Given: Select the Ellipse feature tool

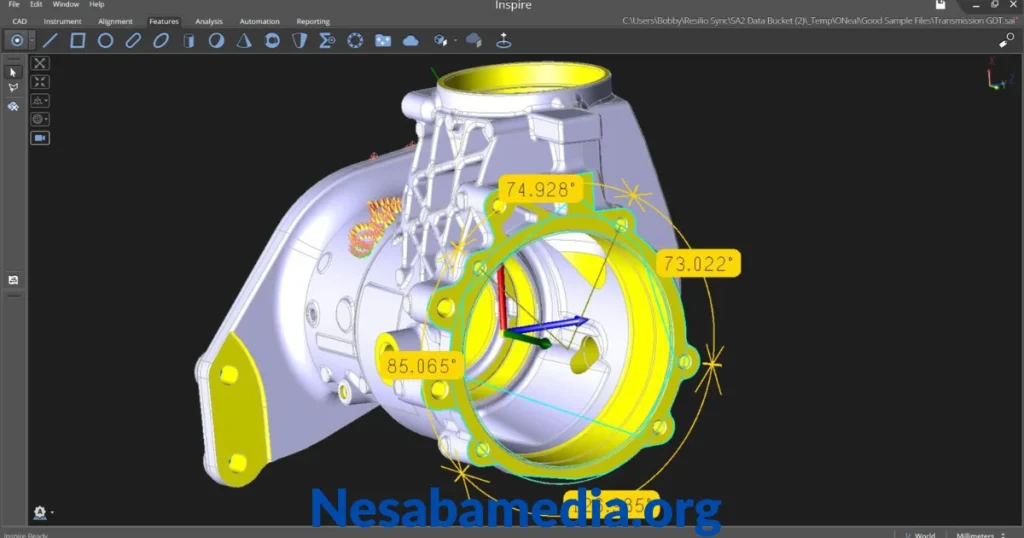Looking at the screenshot, I should point(161,40).
